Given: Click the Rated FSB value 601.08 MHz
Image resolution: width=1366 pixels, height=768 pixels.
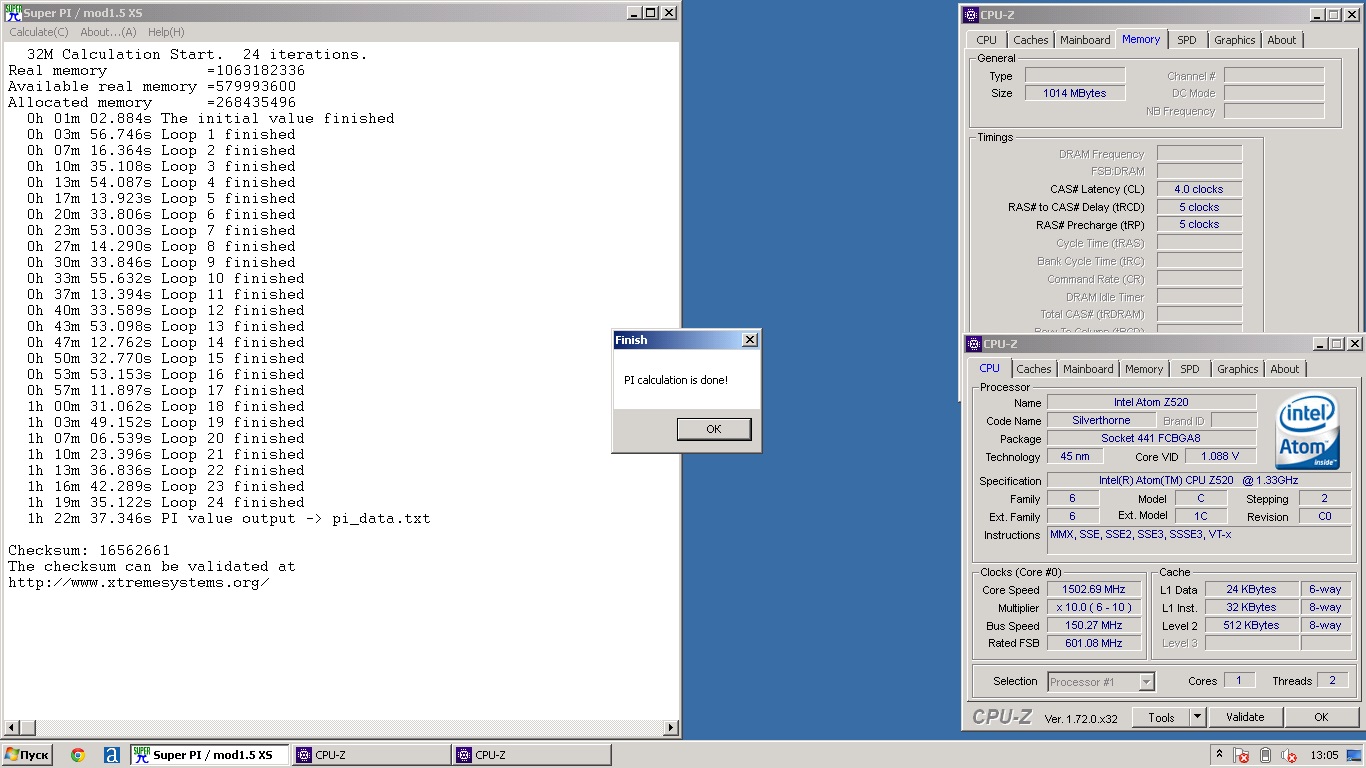Looking at the screenshot, I should pyautogui.click(x=1094, y=644).
